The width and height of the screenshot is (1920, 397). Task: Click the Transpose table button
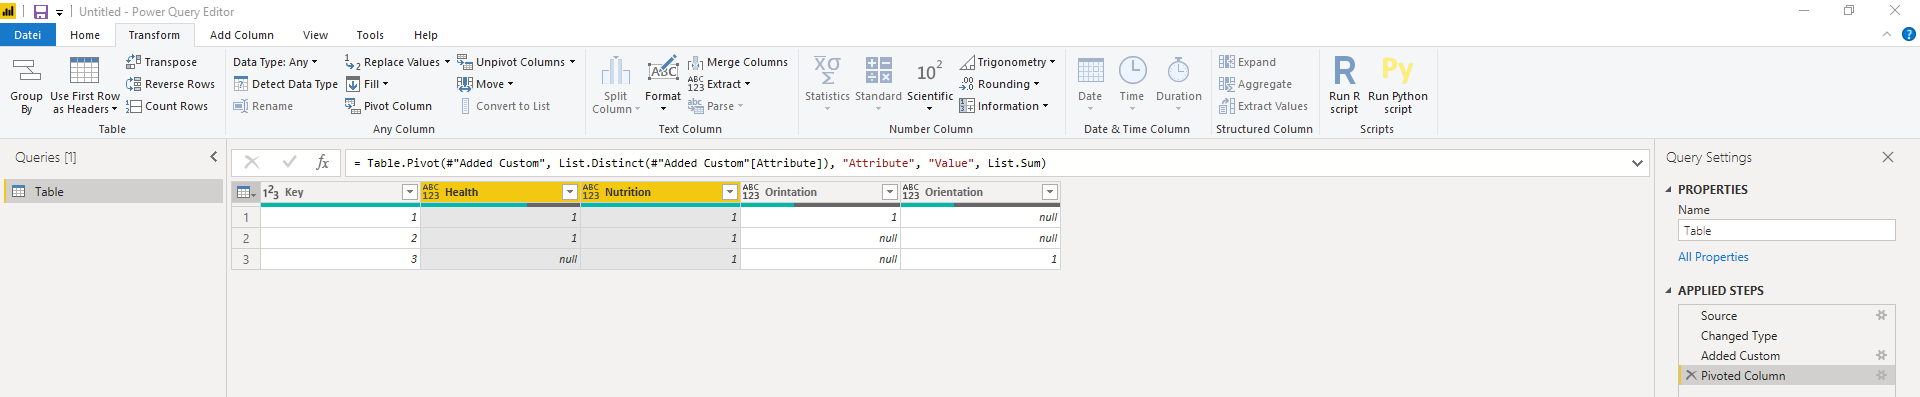(162, 62)
